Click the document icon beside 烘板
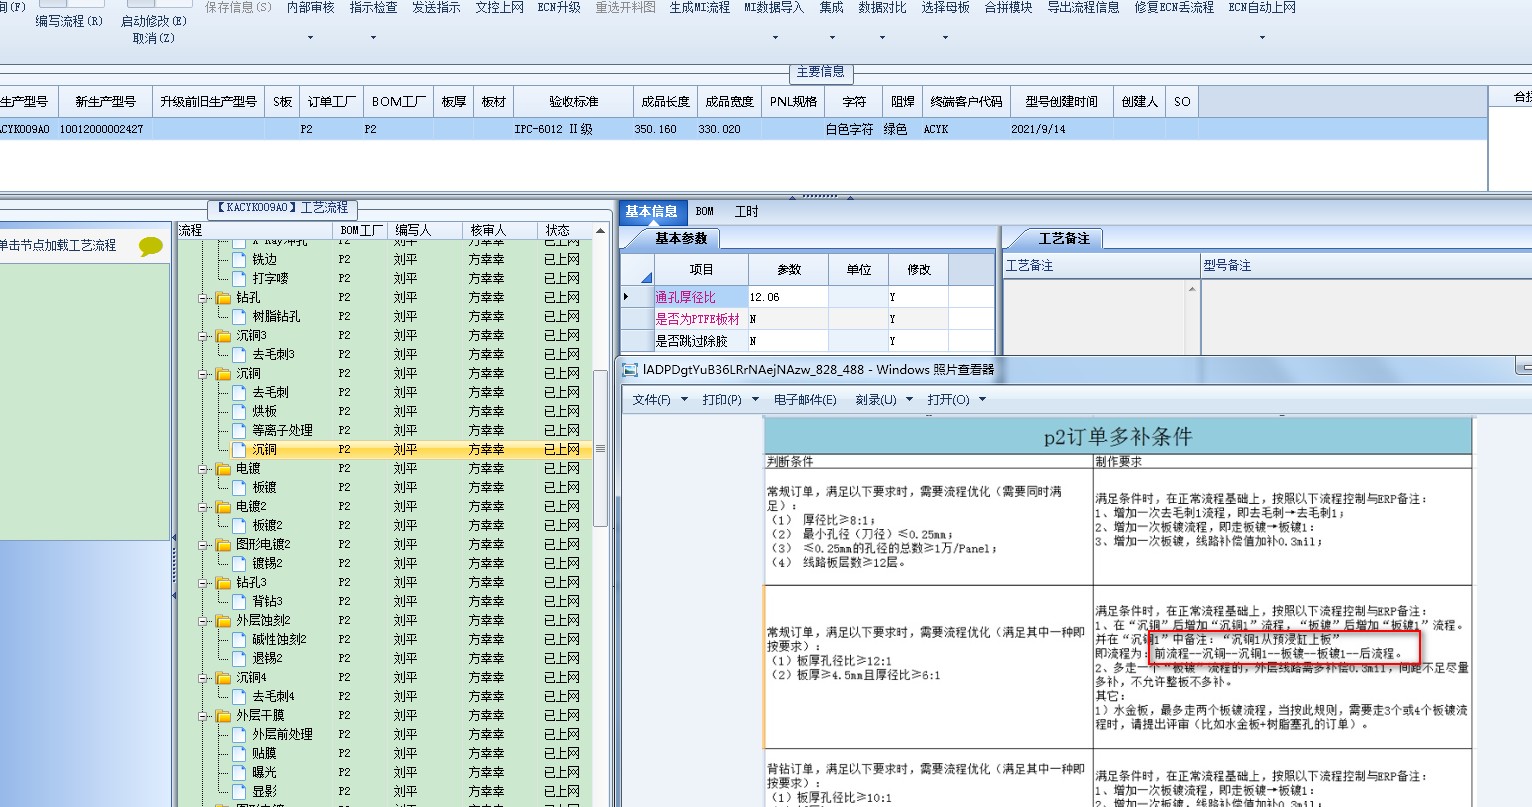Screen dimensions: 1532x807 pos(240,412)
